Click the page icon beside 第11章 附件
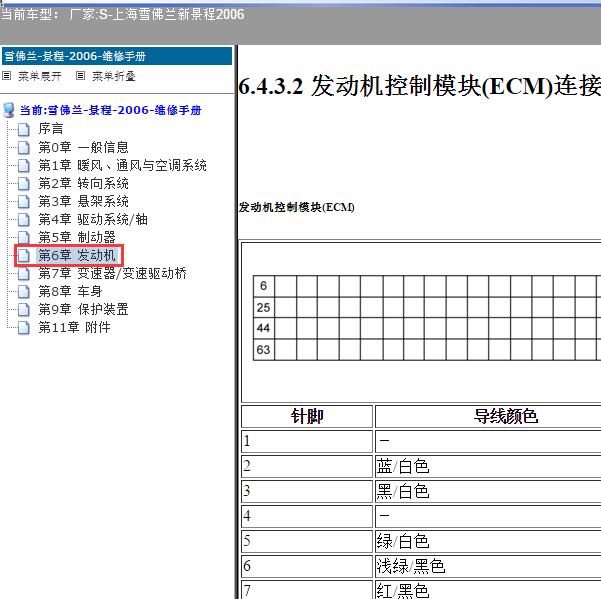 tap(24, 328)
